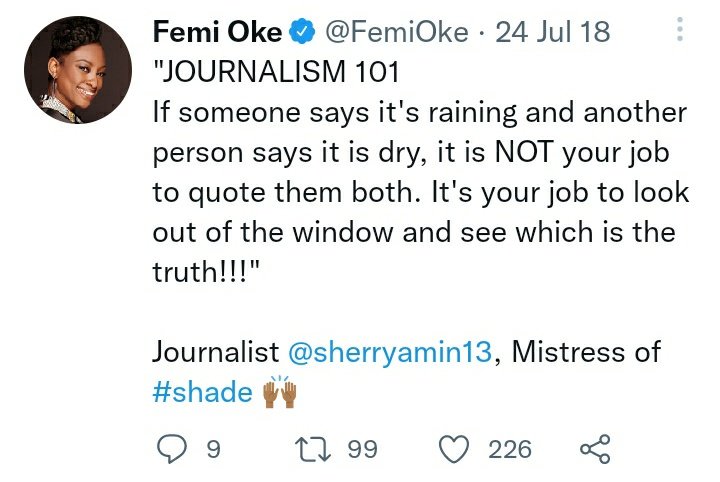Viewport: 720px width, 482px height.
Task: Open the share options icon
Action: click(x=595, y=448)
